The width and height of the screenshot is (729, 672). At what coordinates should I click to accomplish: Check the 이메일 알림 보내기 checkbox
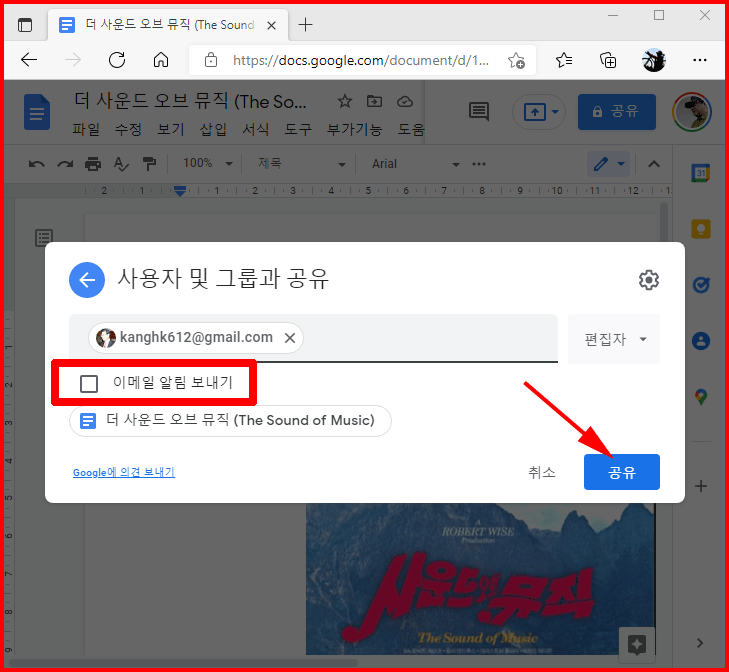[x=89, y=384]
